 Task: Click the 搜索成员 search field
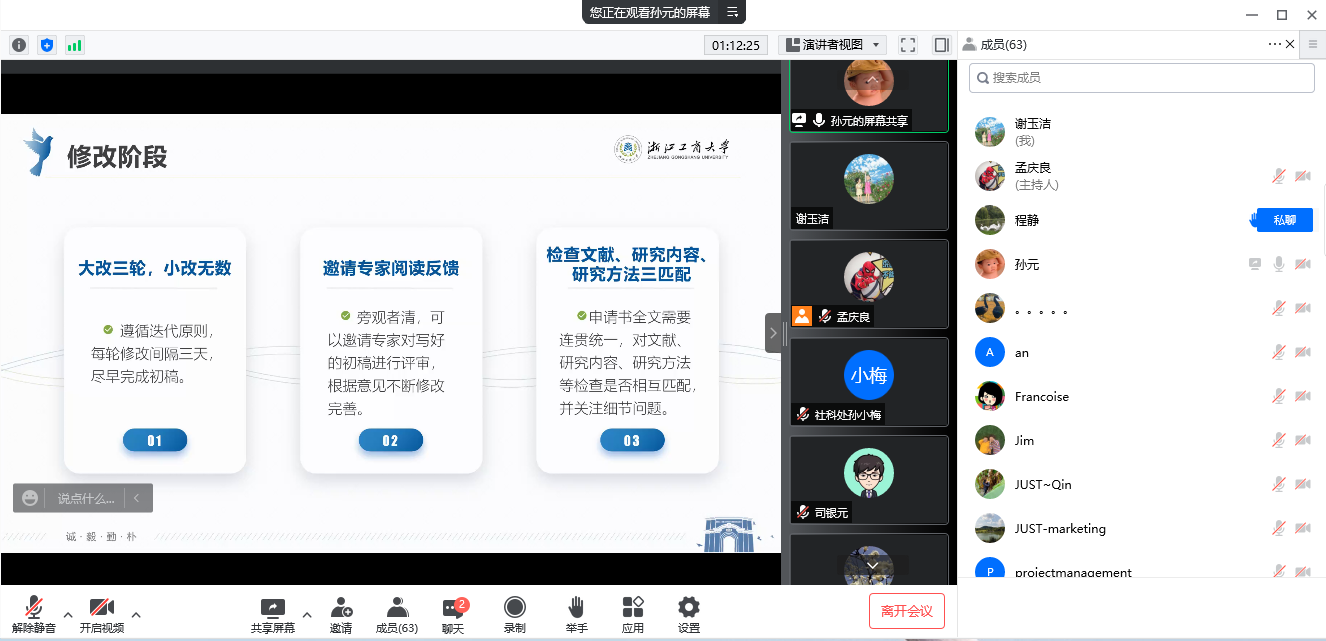(x=1142, y=78)
